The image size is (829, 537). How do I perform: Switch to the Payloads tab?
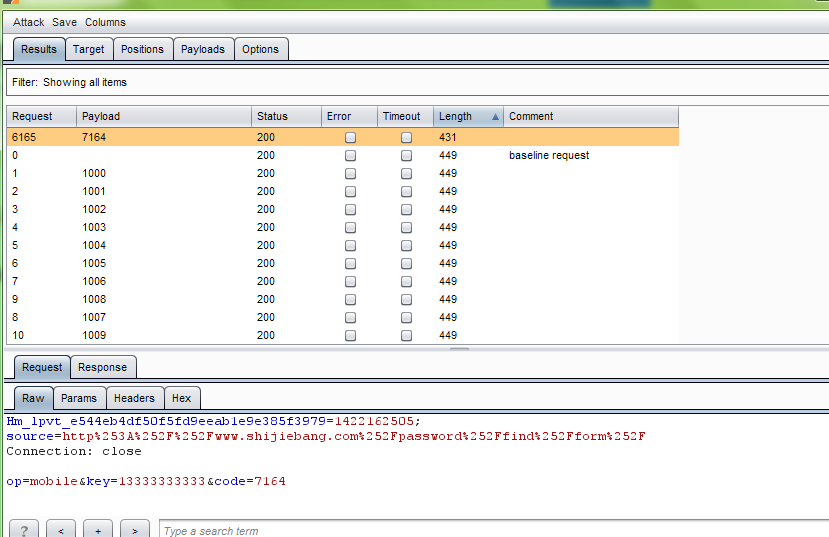pyautogui.click(x=203, y=49)
